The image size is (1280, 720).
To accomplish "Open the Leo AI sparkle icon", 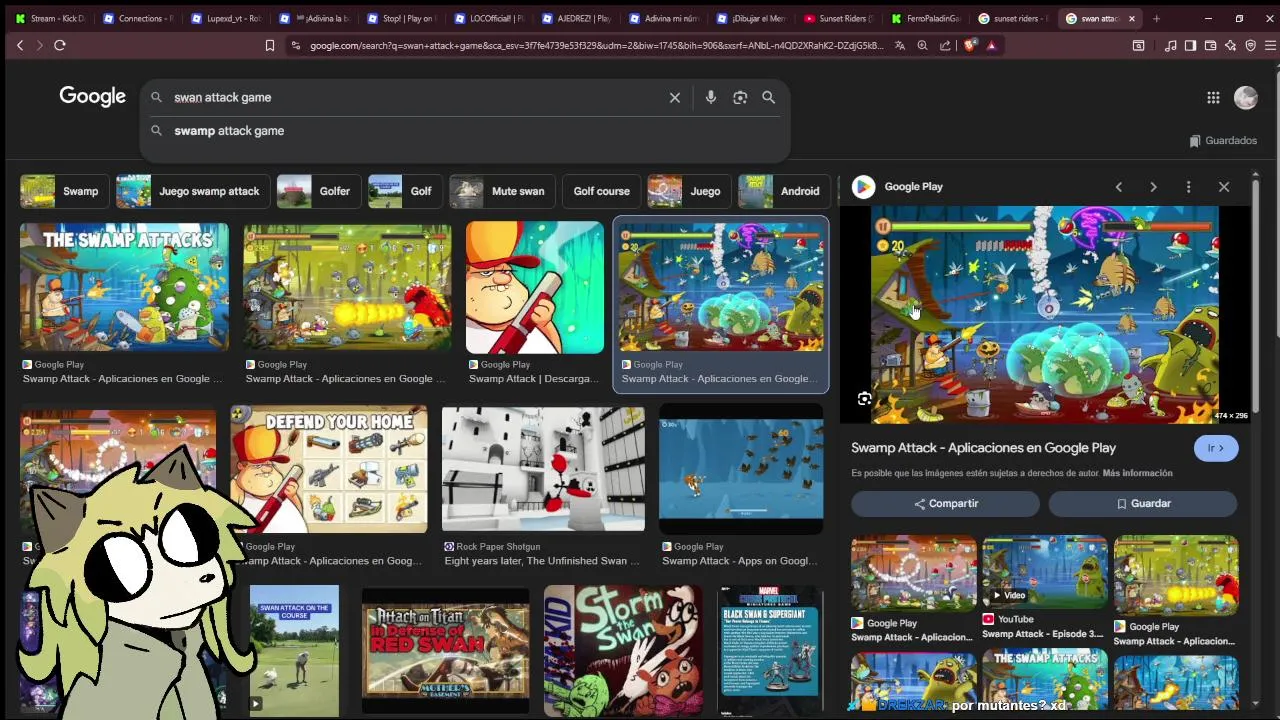I will tap(1230, 45).
